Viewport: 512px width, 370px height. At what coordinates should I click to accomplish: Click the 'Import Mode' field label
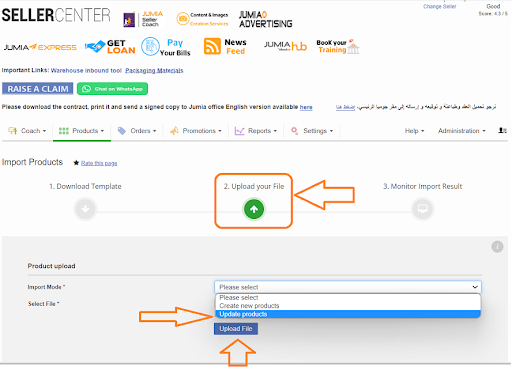(46, 287)
